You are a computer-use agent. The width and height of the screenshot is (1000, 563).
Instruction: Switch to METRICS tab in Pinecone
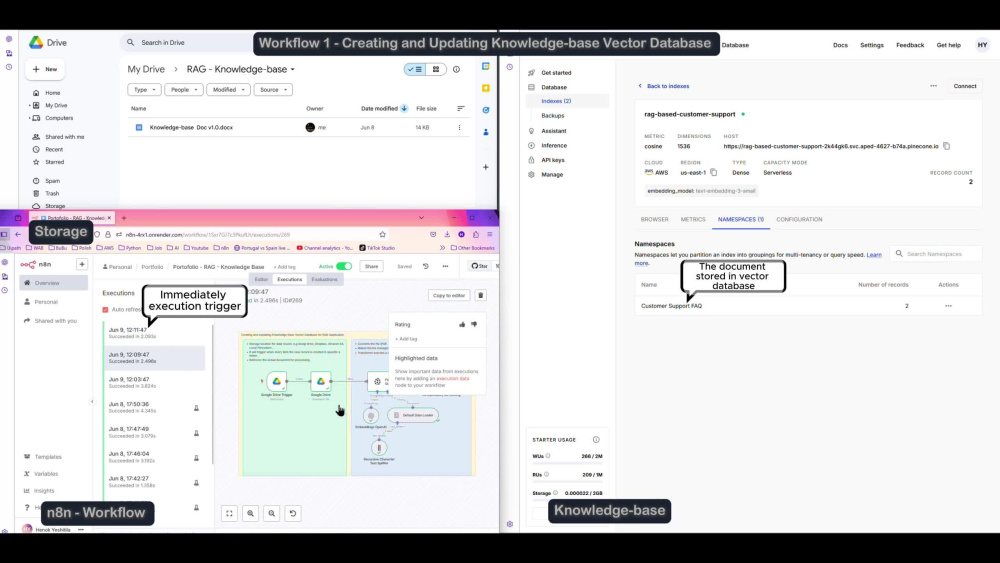[x=693, y=219]
